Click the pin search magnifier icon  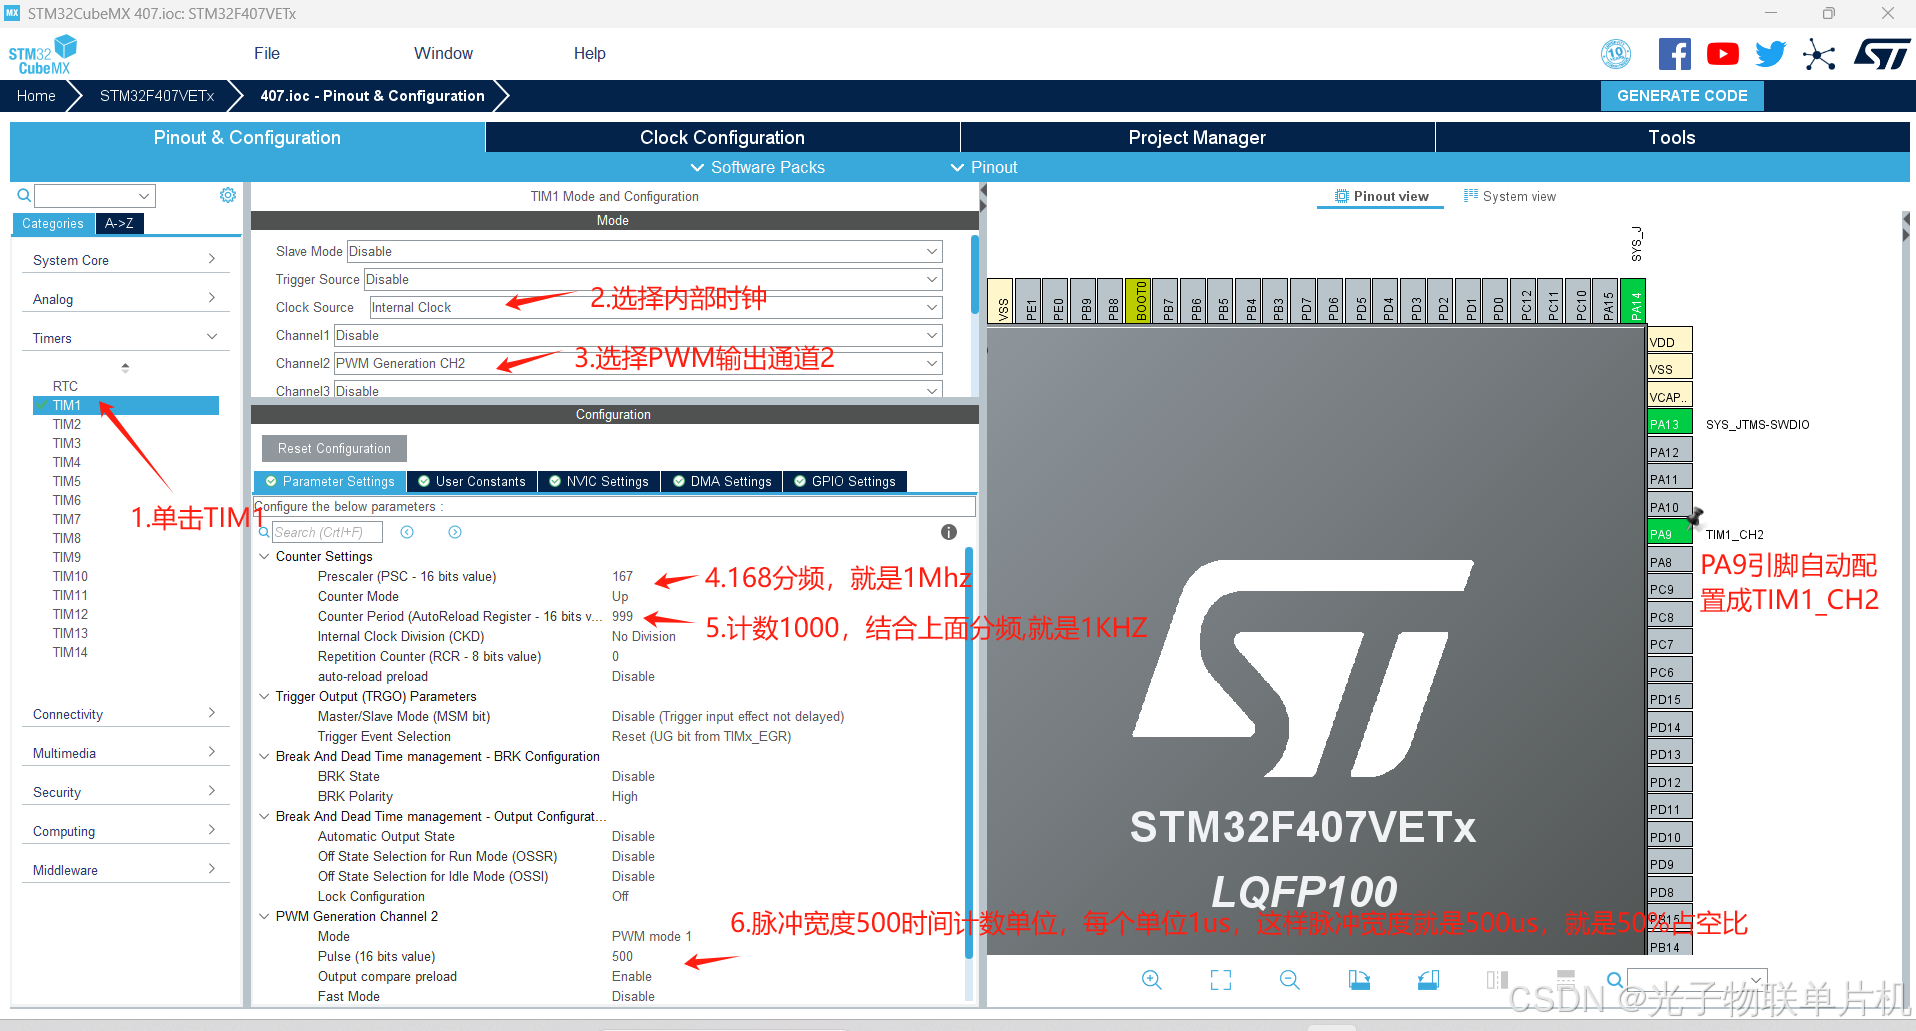pos(1615,980)
